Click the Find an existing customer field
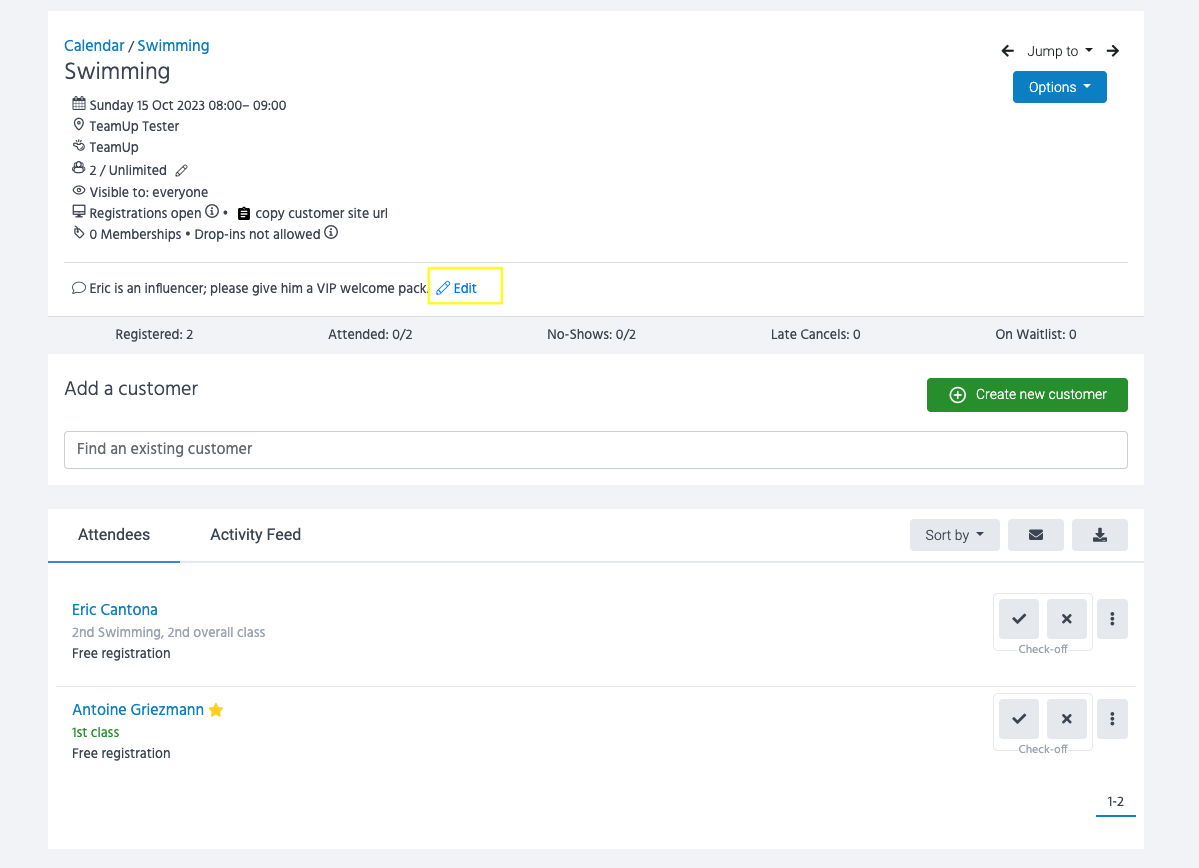1199x868 pixels. [595, 449]
